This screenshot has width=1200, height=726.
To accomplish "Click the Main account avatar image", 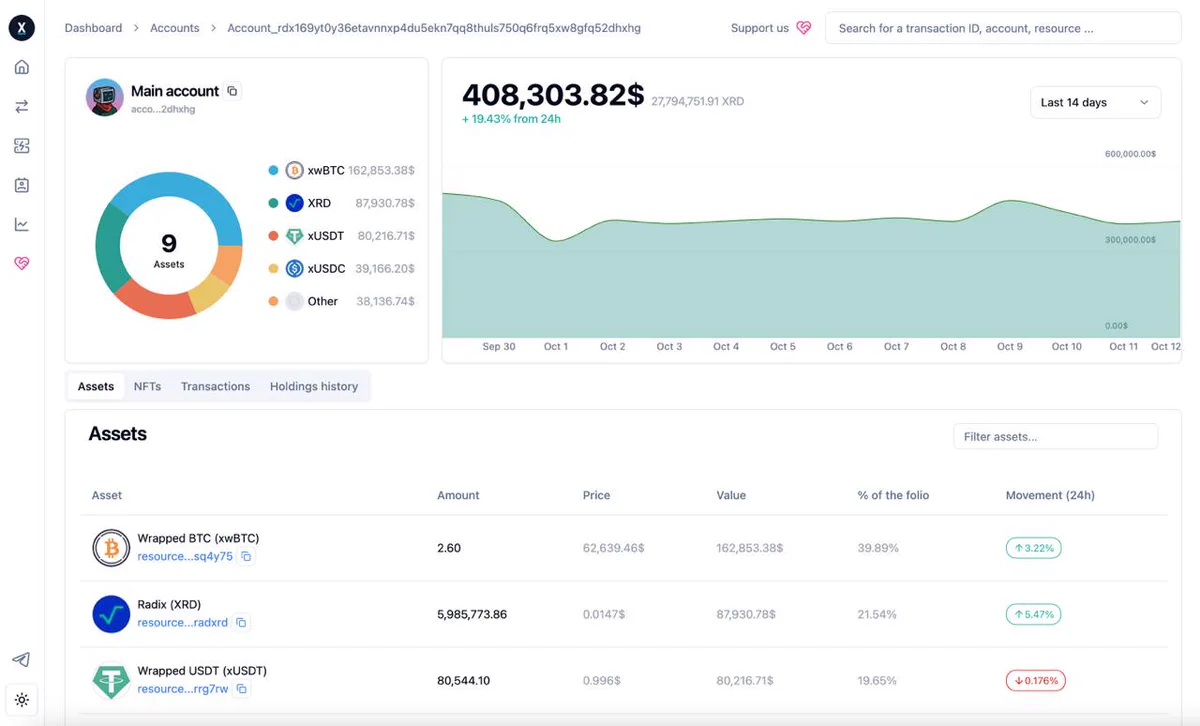I will pyautogui.click(x=105, y=97).
